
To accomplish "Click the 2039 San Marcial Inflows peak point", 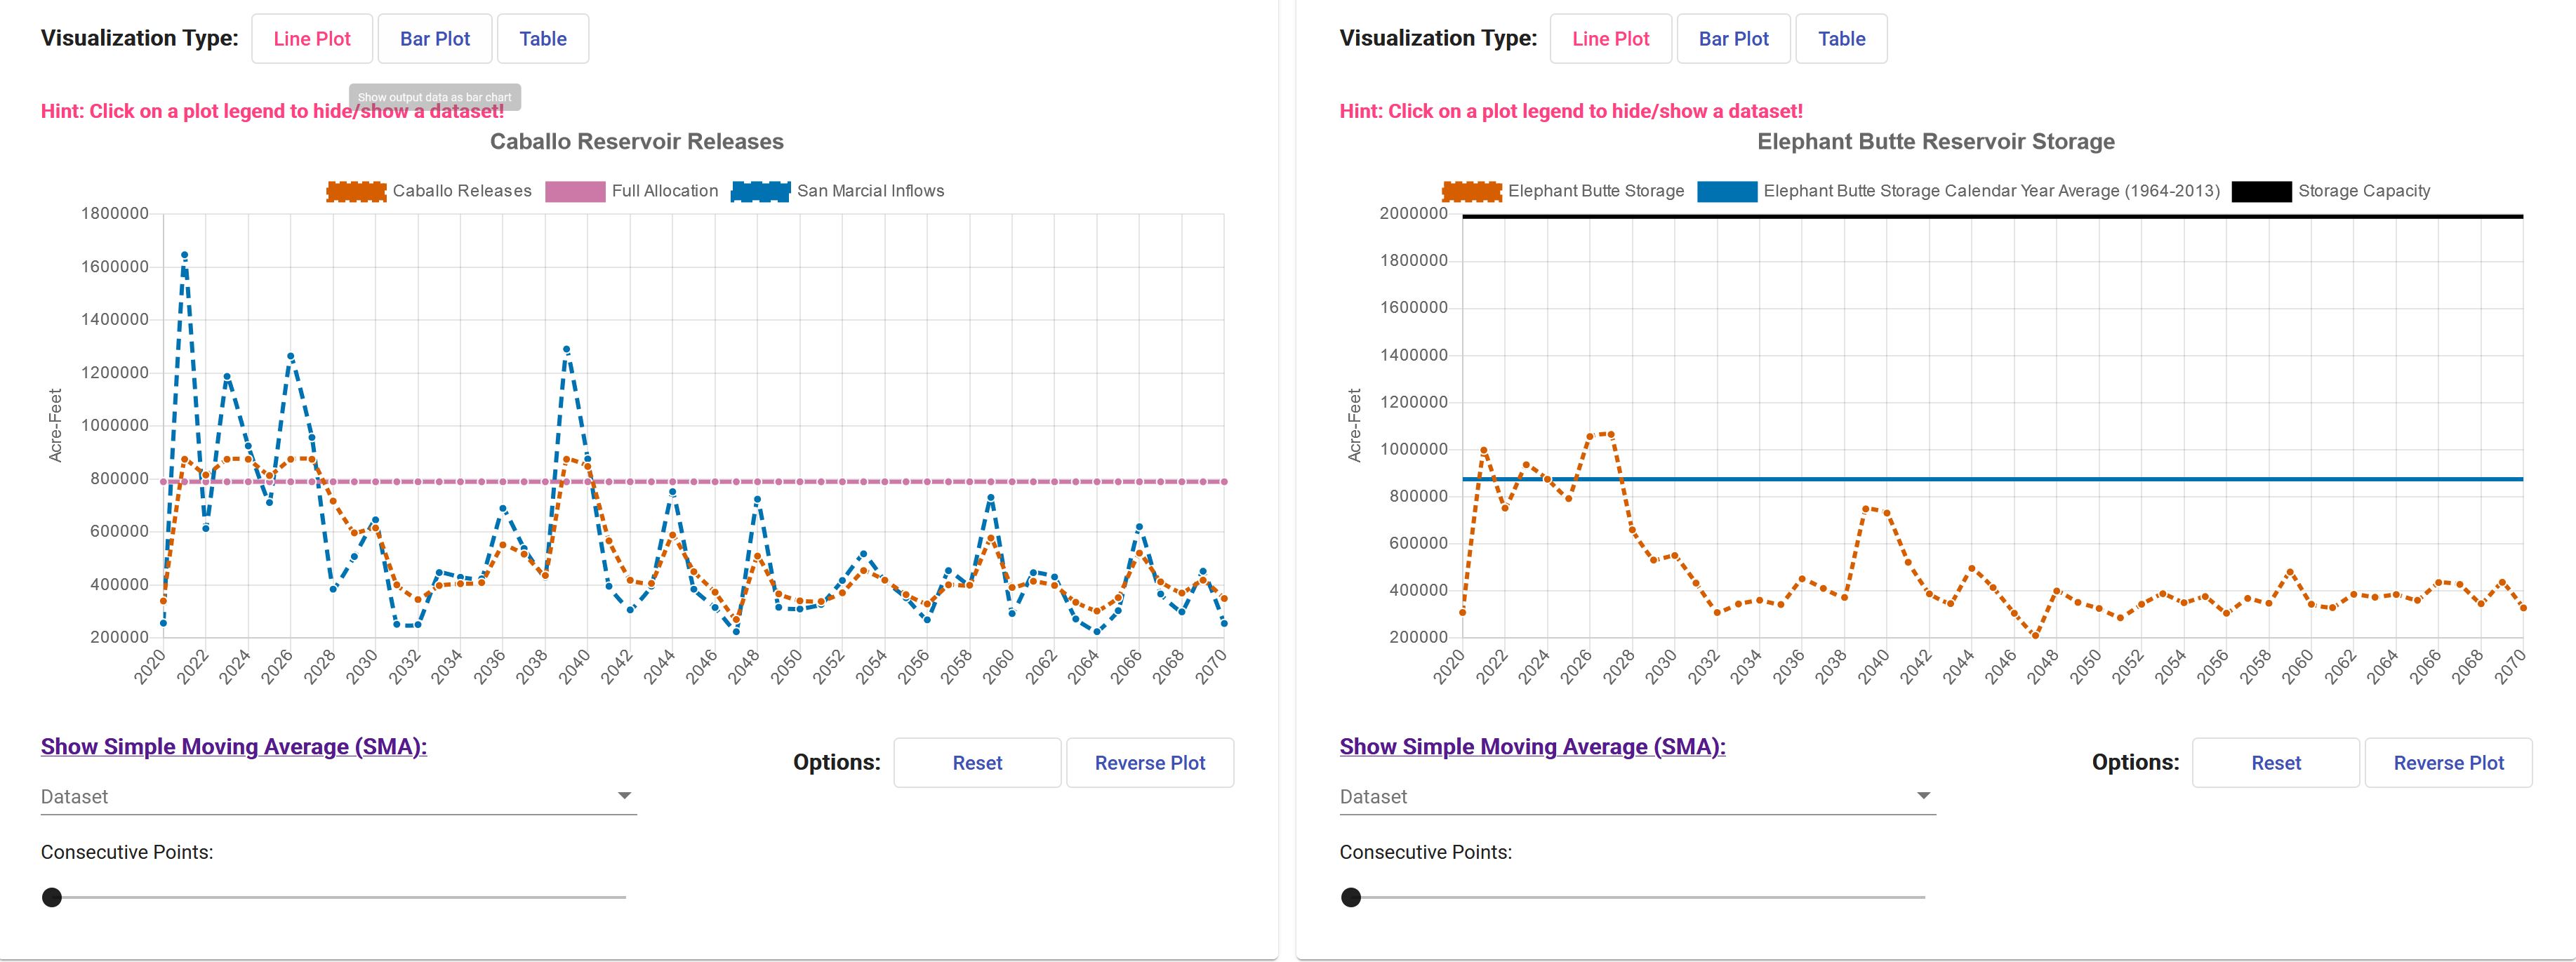I will (x=567, y=350).
